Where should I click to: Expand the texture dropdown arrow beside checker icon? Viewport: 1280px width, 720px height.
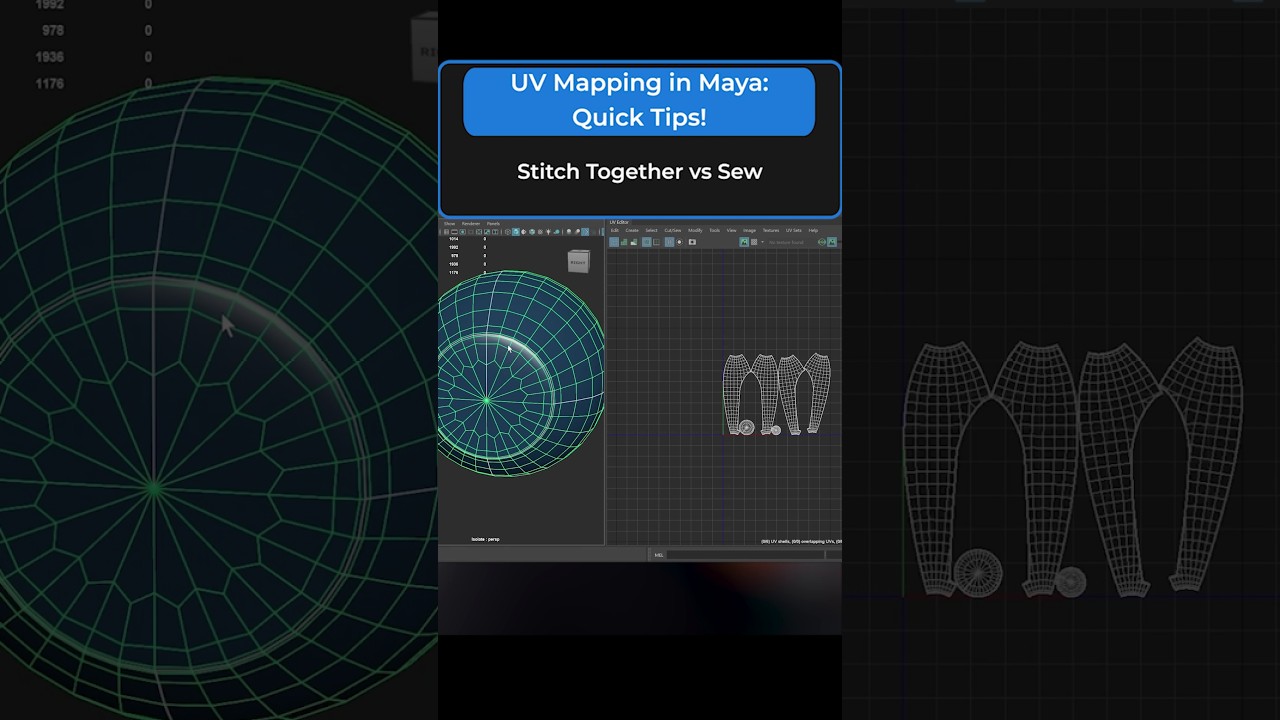(762, 242)
